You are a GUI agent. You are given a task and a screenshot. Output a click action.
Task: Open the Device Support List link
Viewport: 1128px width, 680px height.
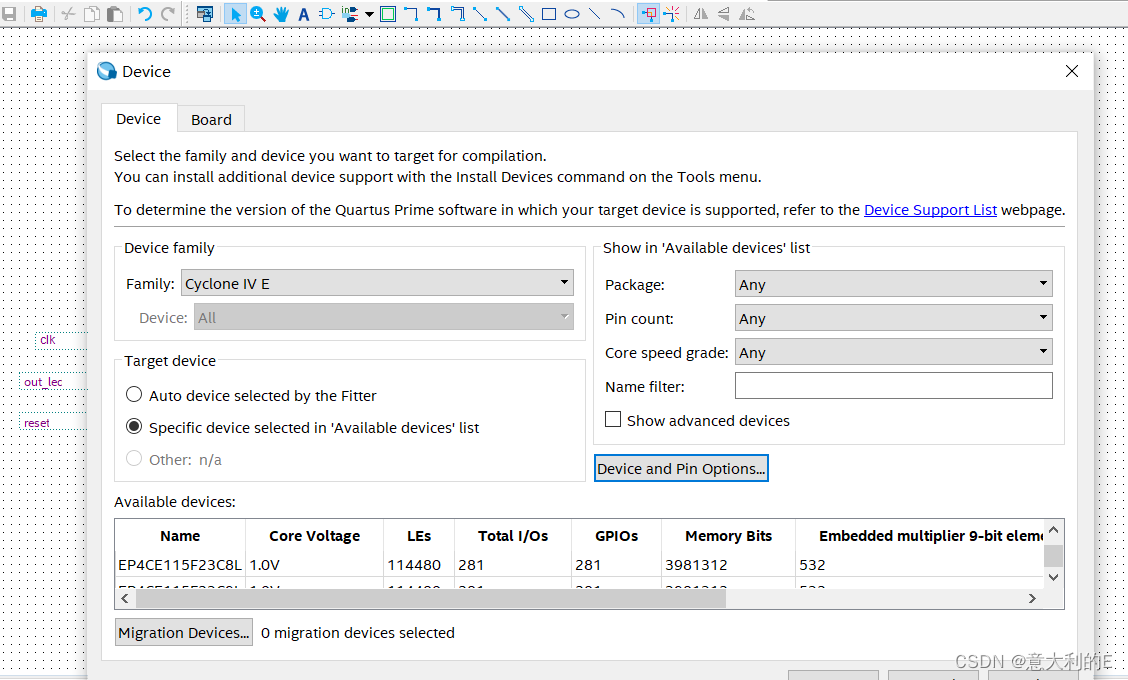click(930, 210)
